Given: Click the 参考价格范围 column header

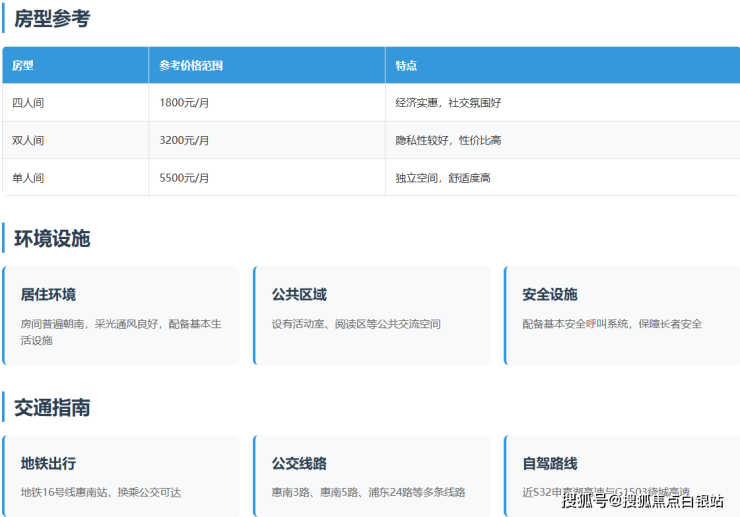Looking at the screenshot, I should (191, 65).
